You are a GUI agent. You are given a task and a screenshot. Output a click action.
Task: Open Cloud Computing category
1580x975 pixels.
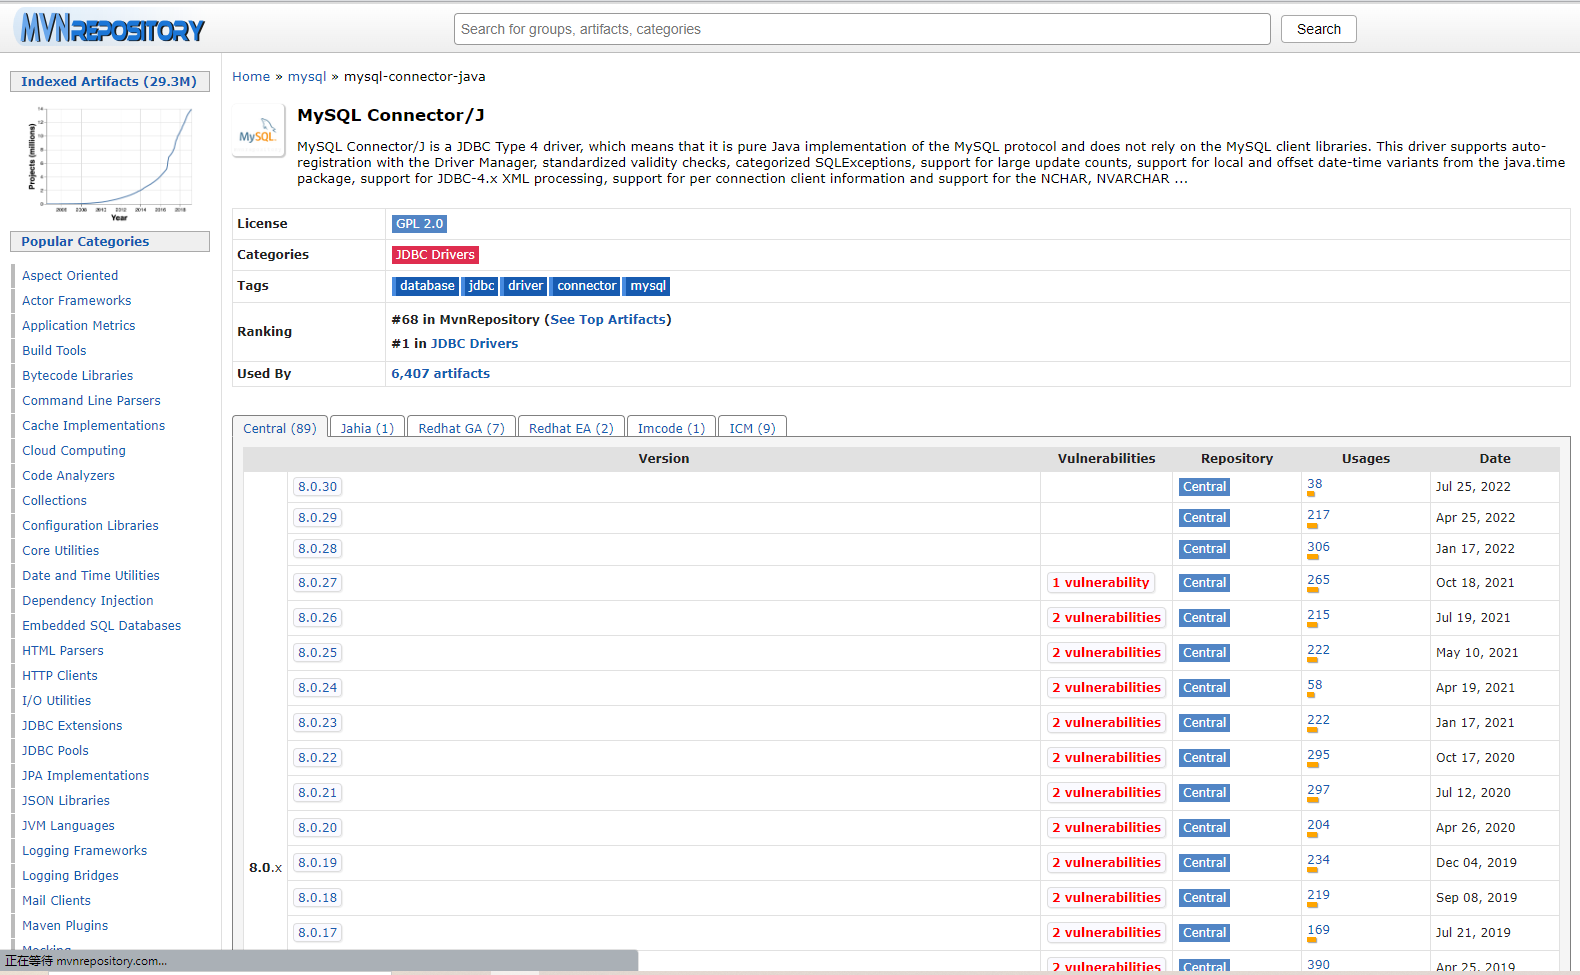coord(74,451)
